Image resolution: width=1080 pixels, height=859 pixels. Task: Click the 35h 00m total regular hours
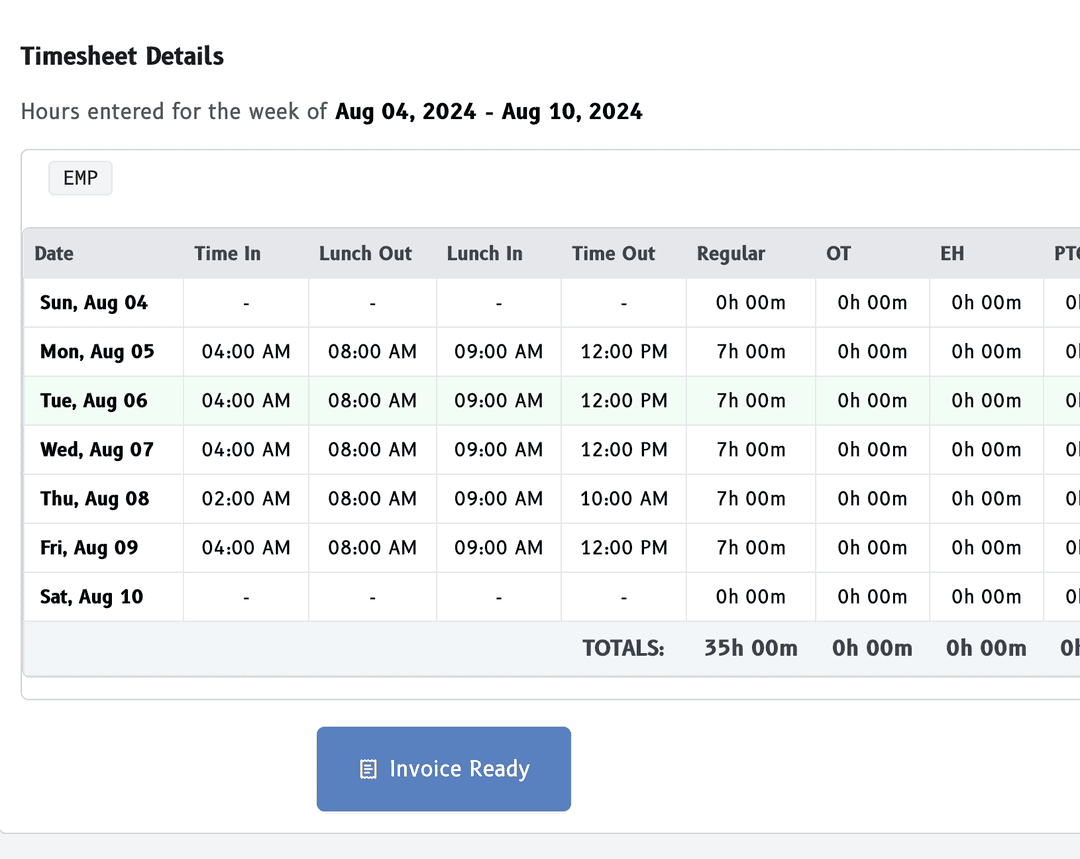(x=750, y=648)
